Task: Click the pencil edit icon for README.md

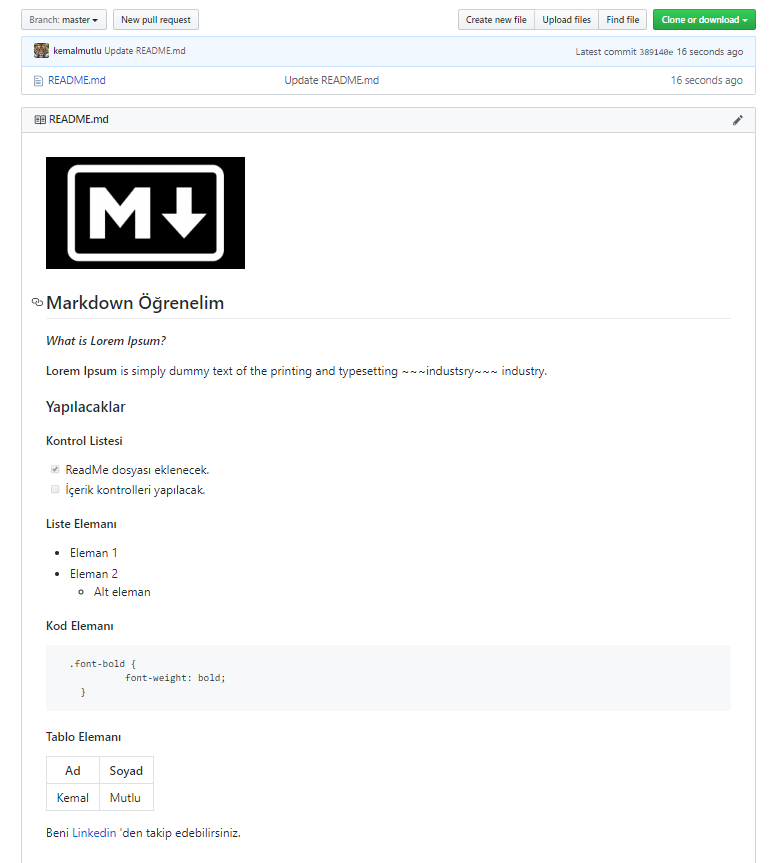Action: [x=737, y=120]
